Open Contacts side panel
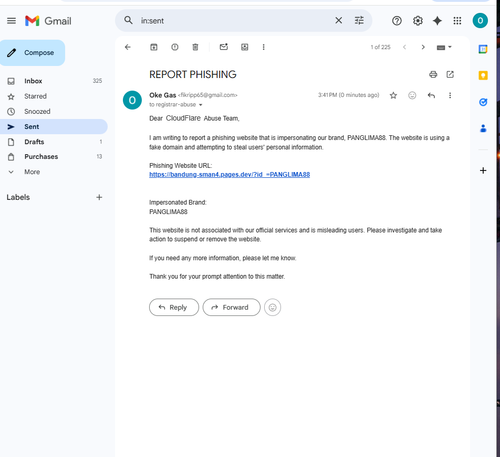Image resolution: width=500 pixels, height=457 pixels. (483, 128)
